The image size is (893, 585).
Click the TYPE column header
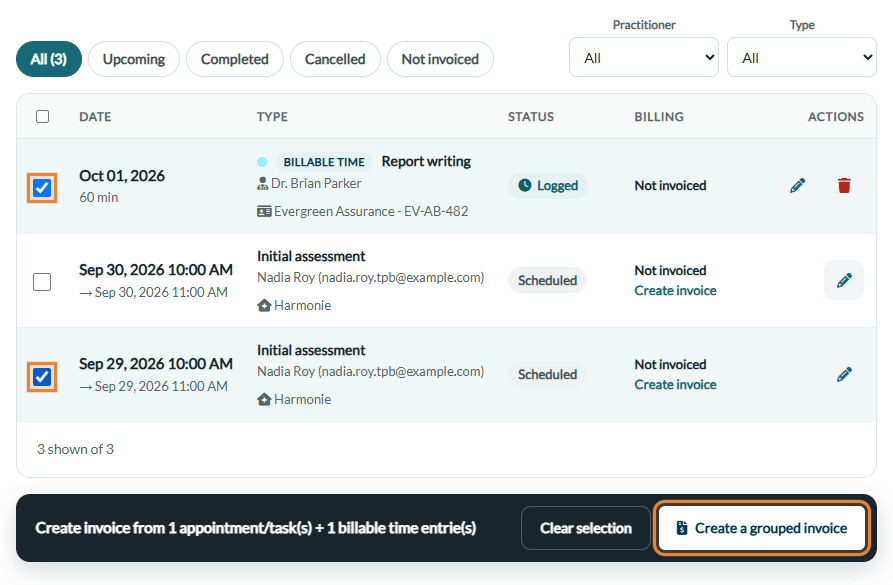coord(272,116)
